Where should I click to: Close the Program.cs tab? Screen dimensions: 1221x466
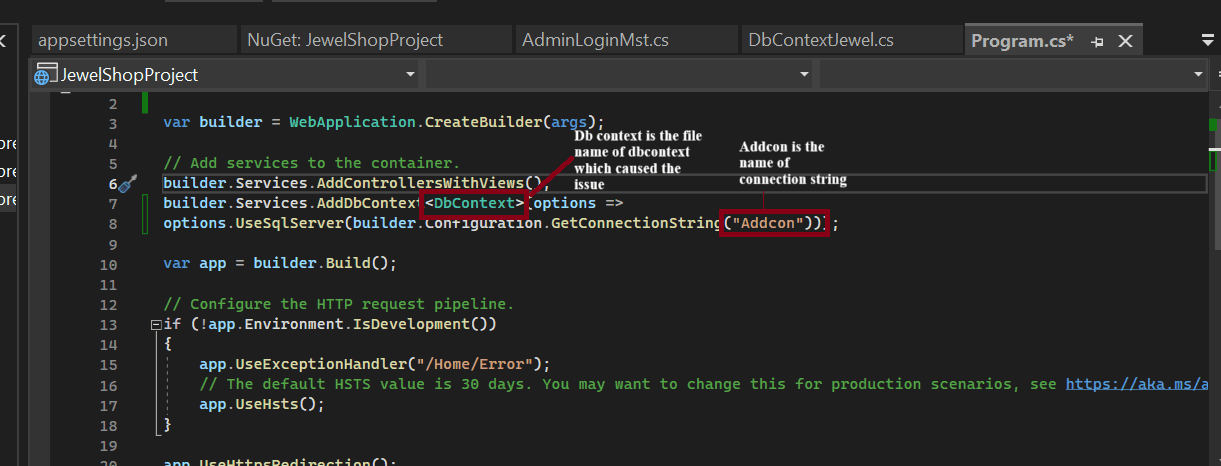pos(1125,41)
